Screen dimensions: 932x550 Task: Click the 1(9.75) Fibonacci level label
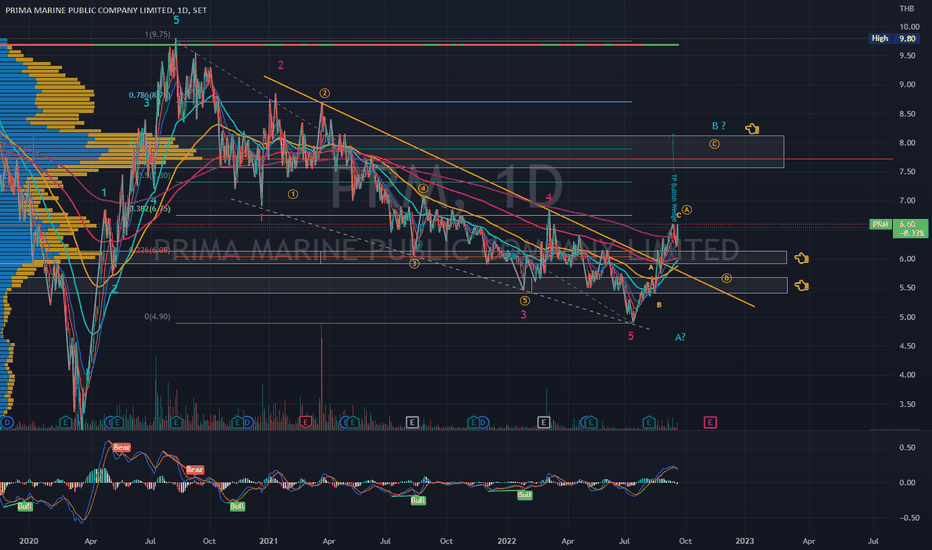pos(158,34)
